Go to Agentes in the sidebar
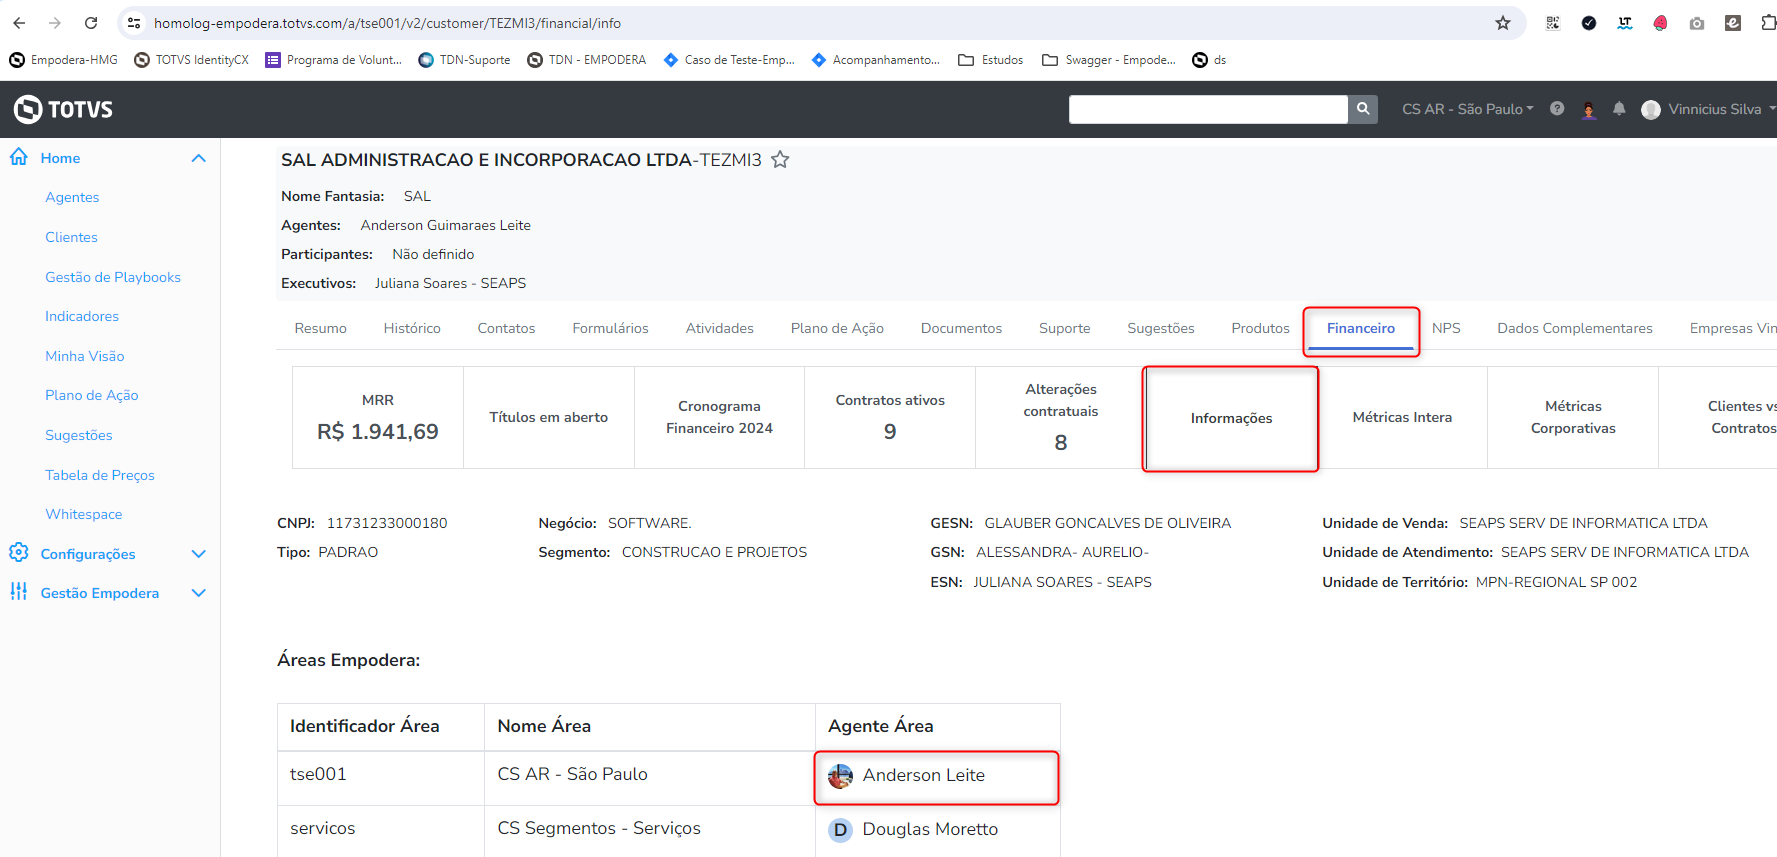Image resolution: width=1777 pixels, height=857 pixels. click(72, 197)
